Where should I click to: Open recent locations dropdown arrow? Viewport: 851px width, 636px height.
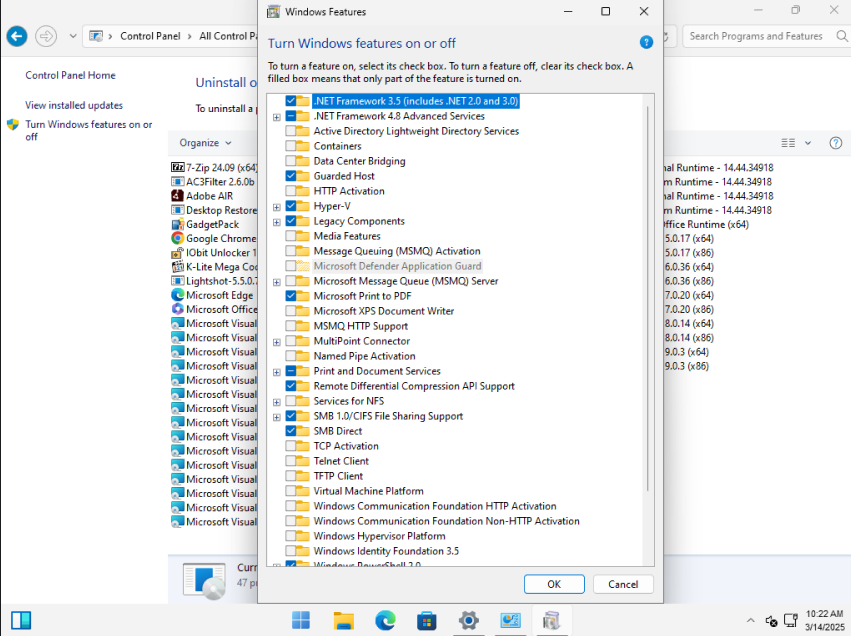pyautogui.click(x=73, y=36)
